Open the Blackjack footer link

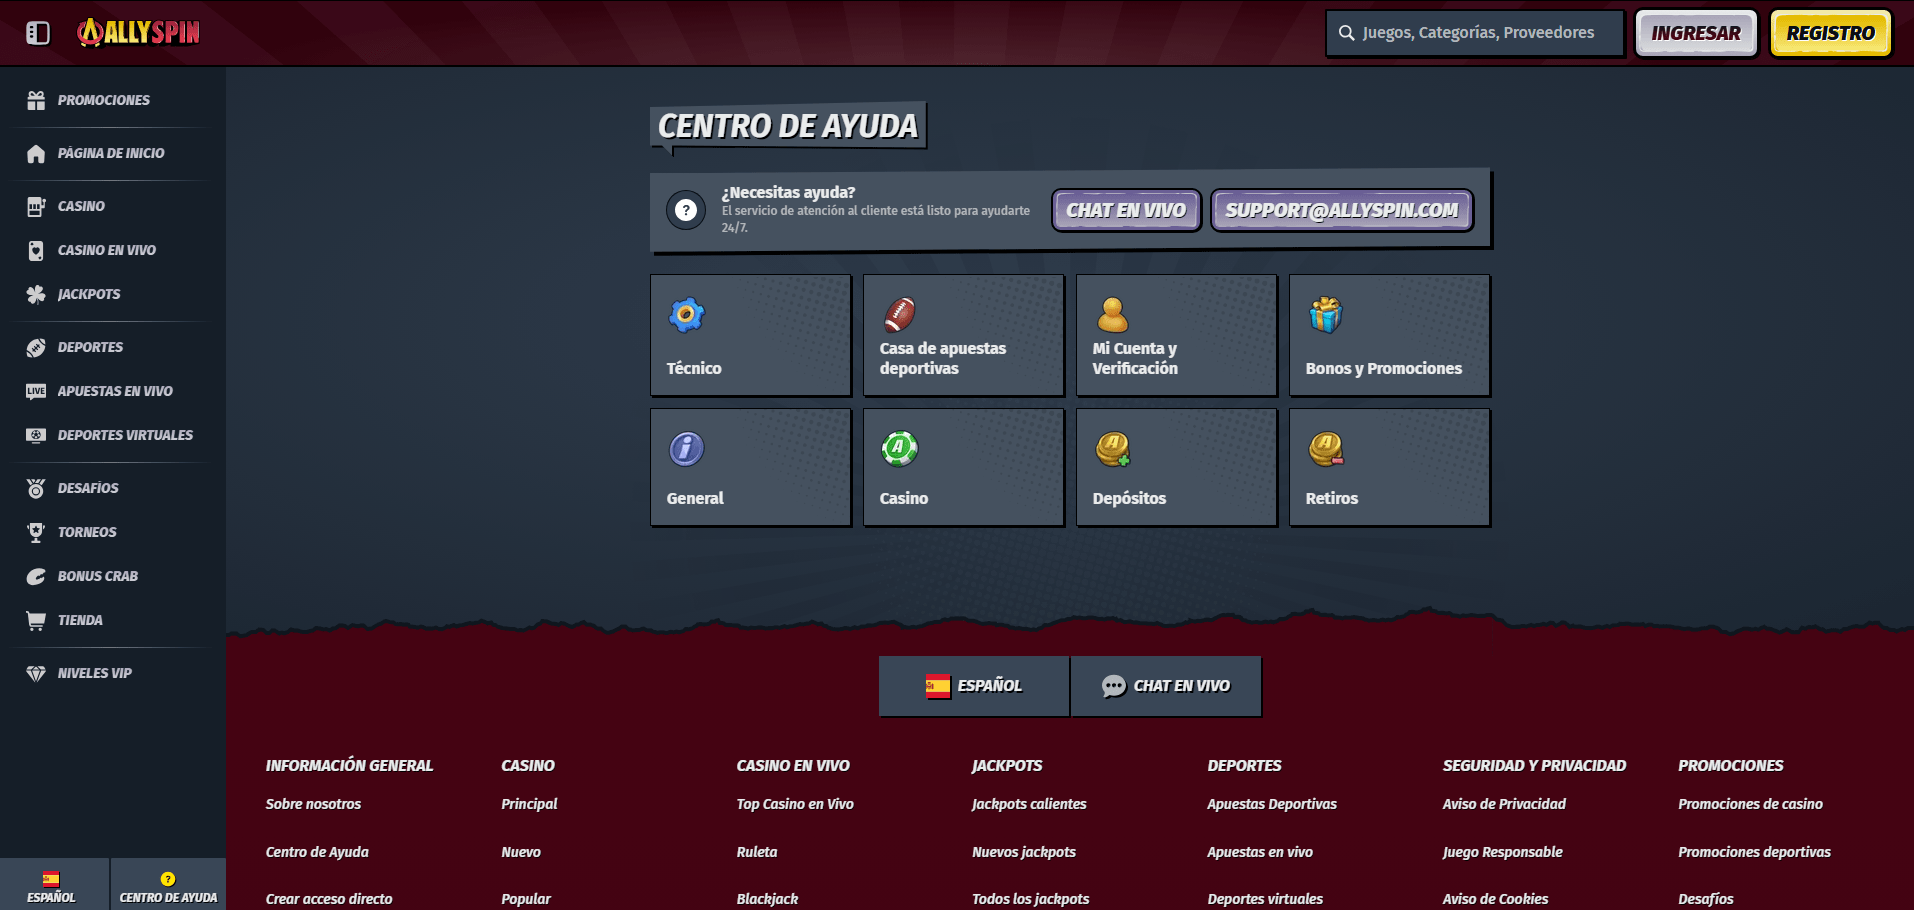[x=767, y=899]
